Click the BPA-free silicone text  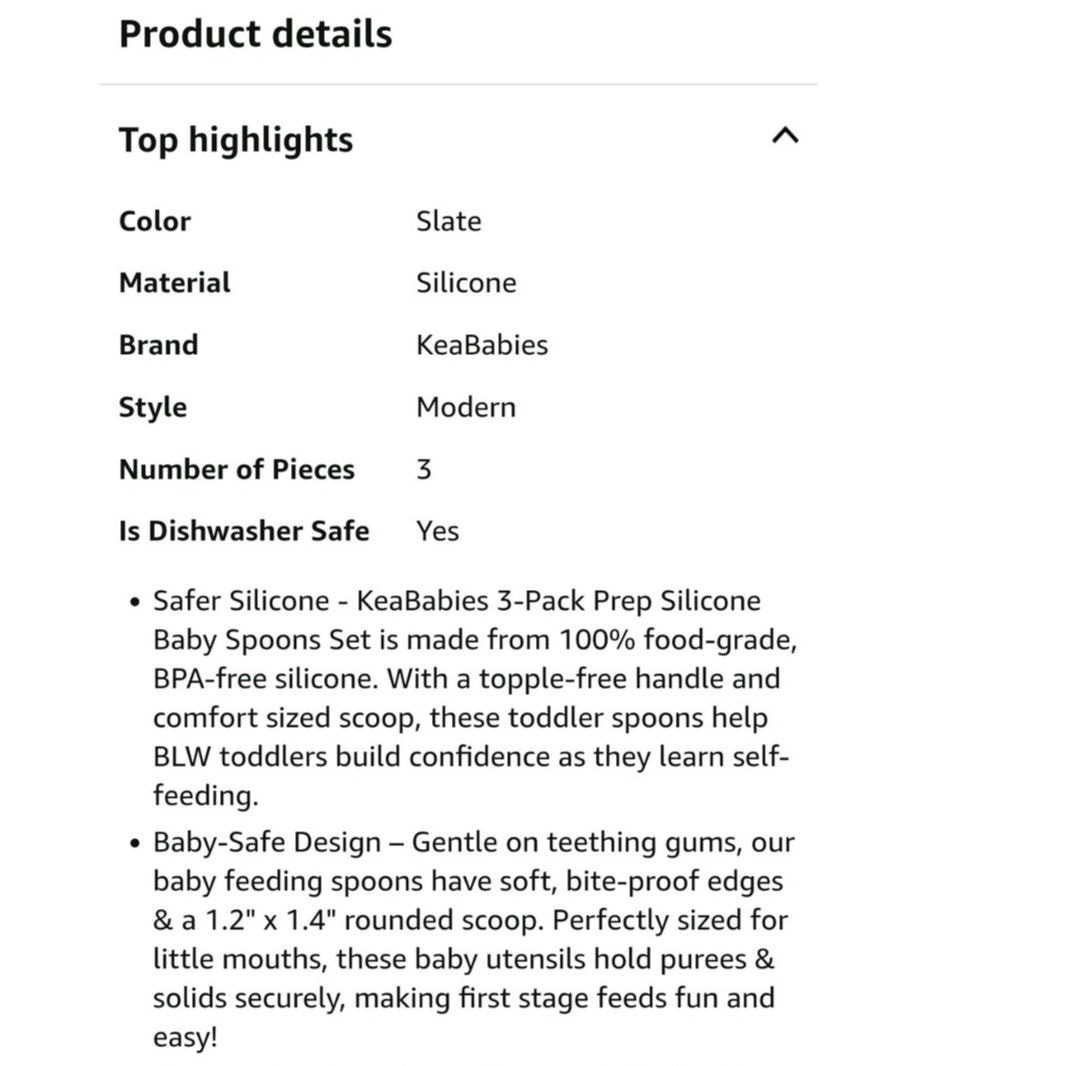(265, 679)
